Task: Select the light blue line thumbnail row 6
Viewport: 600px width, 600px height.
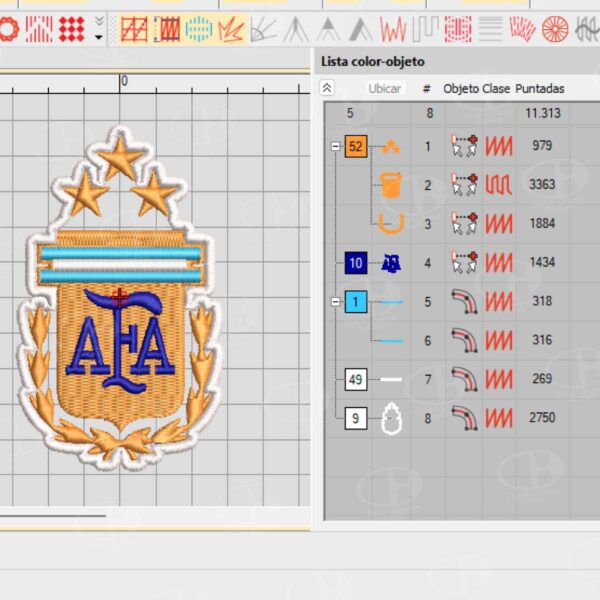Action: (x=391, y=341)
